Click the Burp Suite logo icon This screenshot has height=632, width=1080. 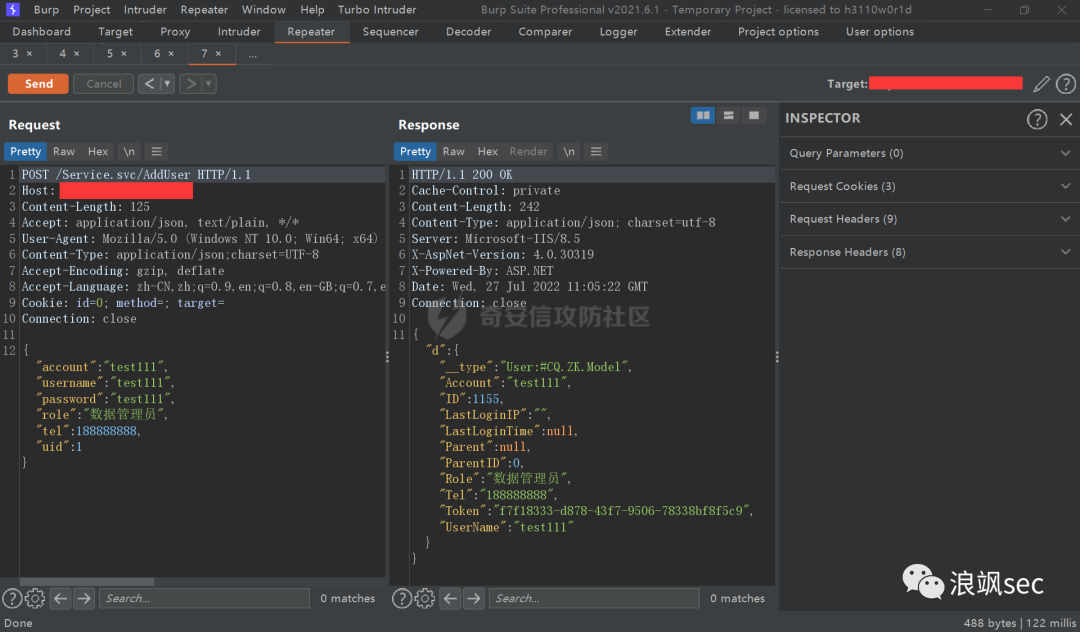pos(12,9)
